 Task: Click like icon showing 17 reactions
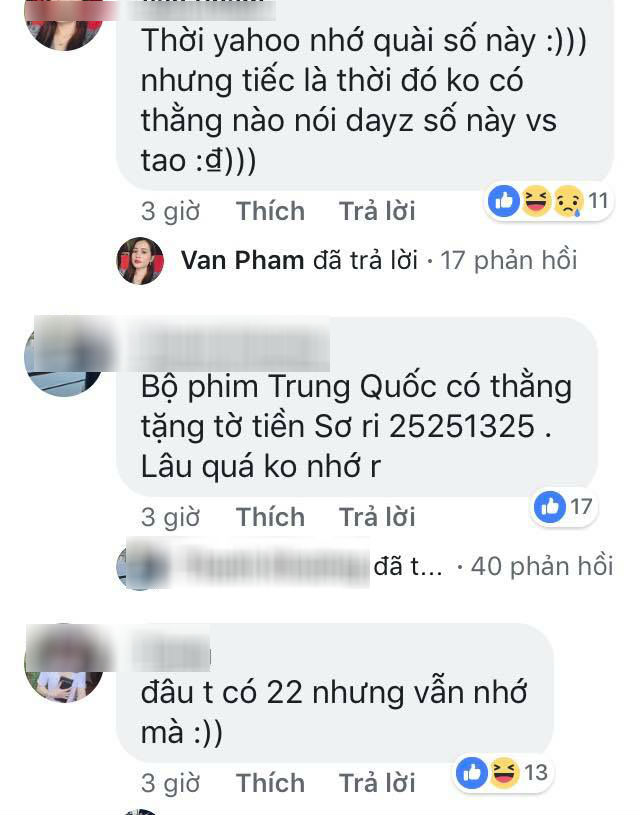pyautogui.click(x=550, y=506)
